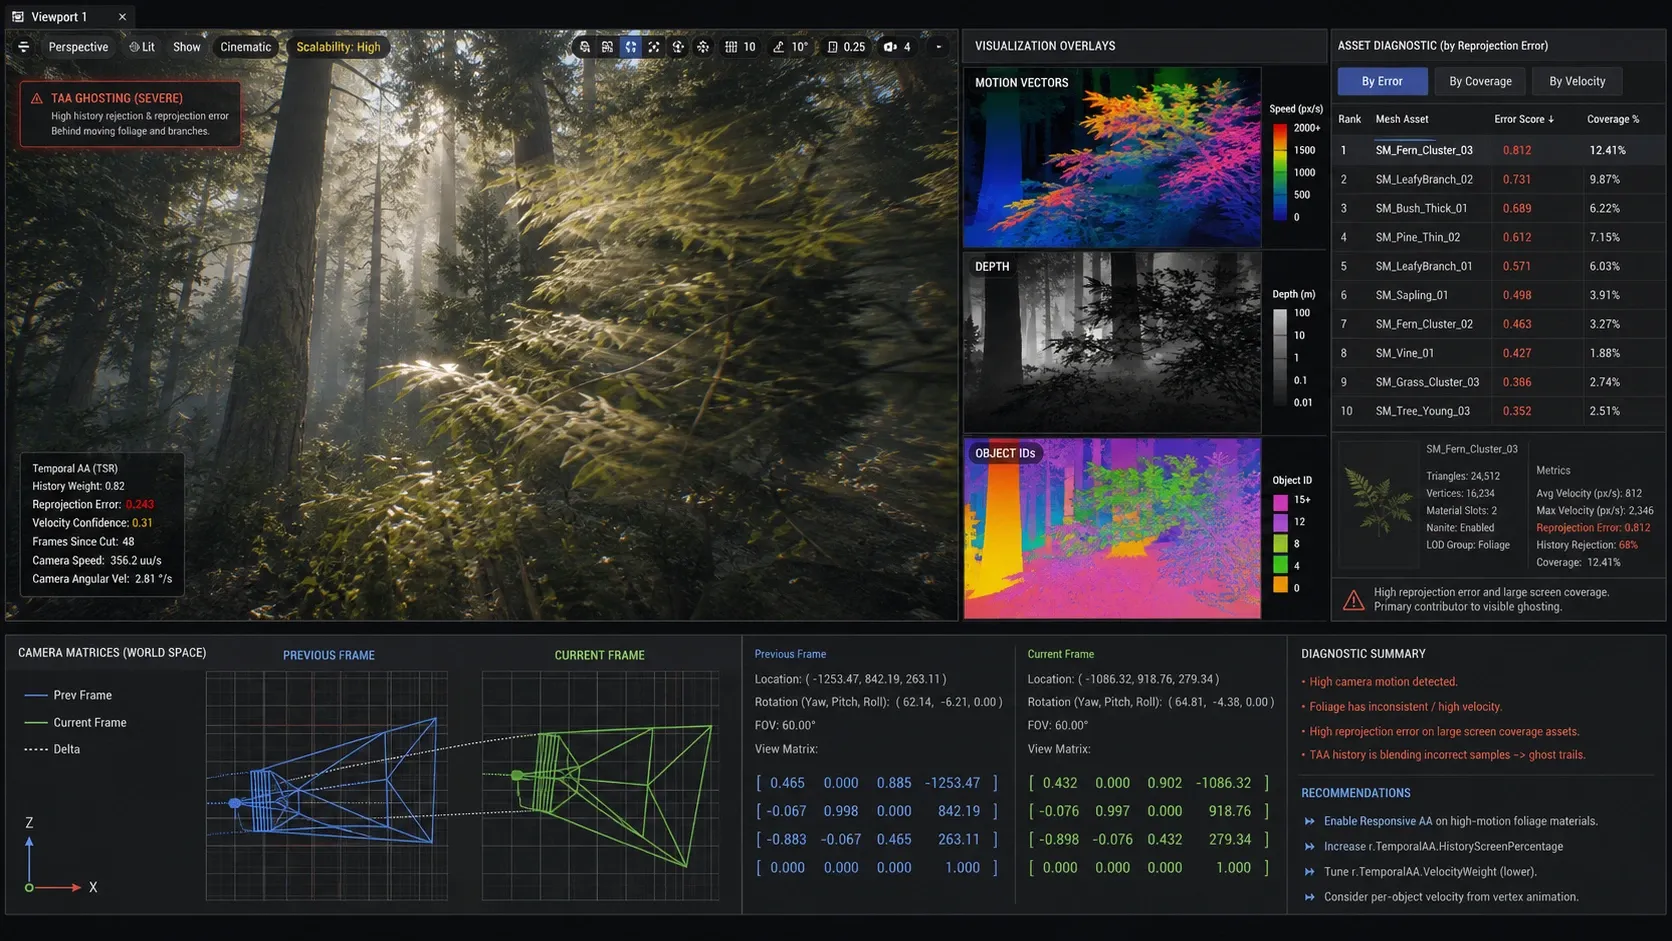This screenshot has width=1672, height=941.
Task: Collapse the viewport toolbar with the dash button
Action: coord(938,47)
